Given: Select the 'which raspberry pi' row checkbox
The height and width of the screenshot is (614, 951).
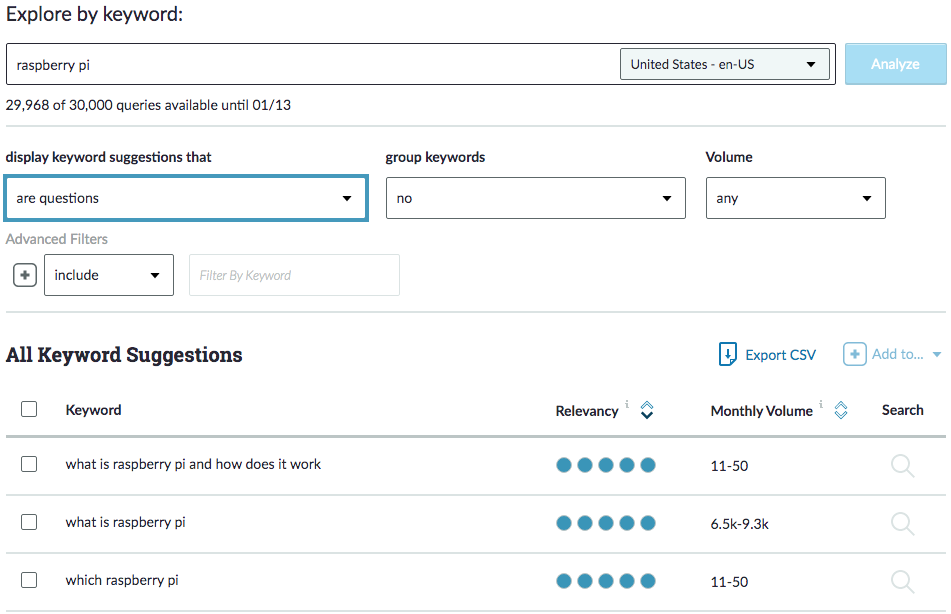Looking at the screenshot, I should click(29, 580).
